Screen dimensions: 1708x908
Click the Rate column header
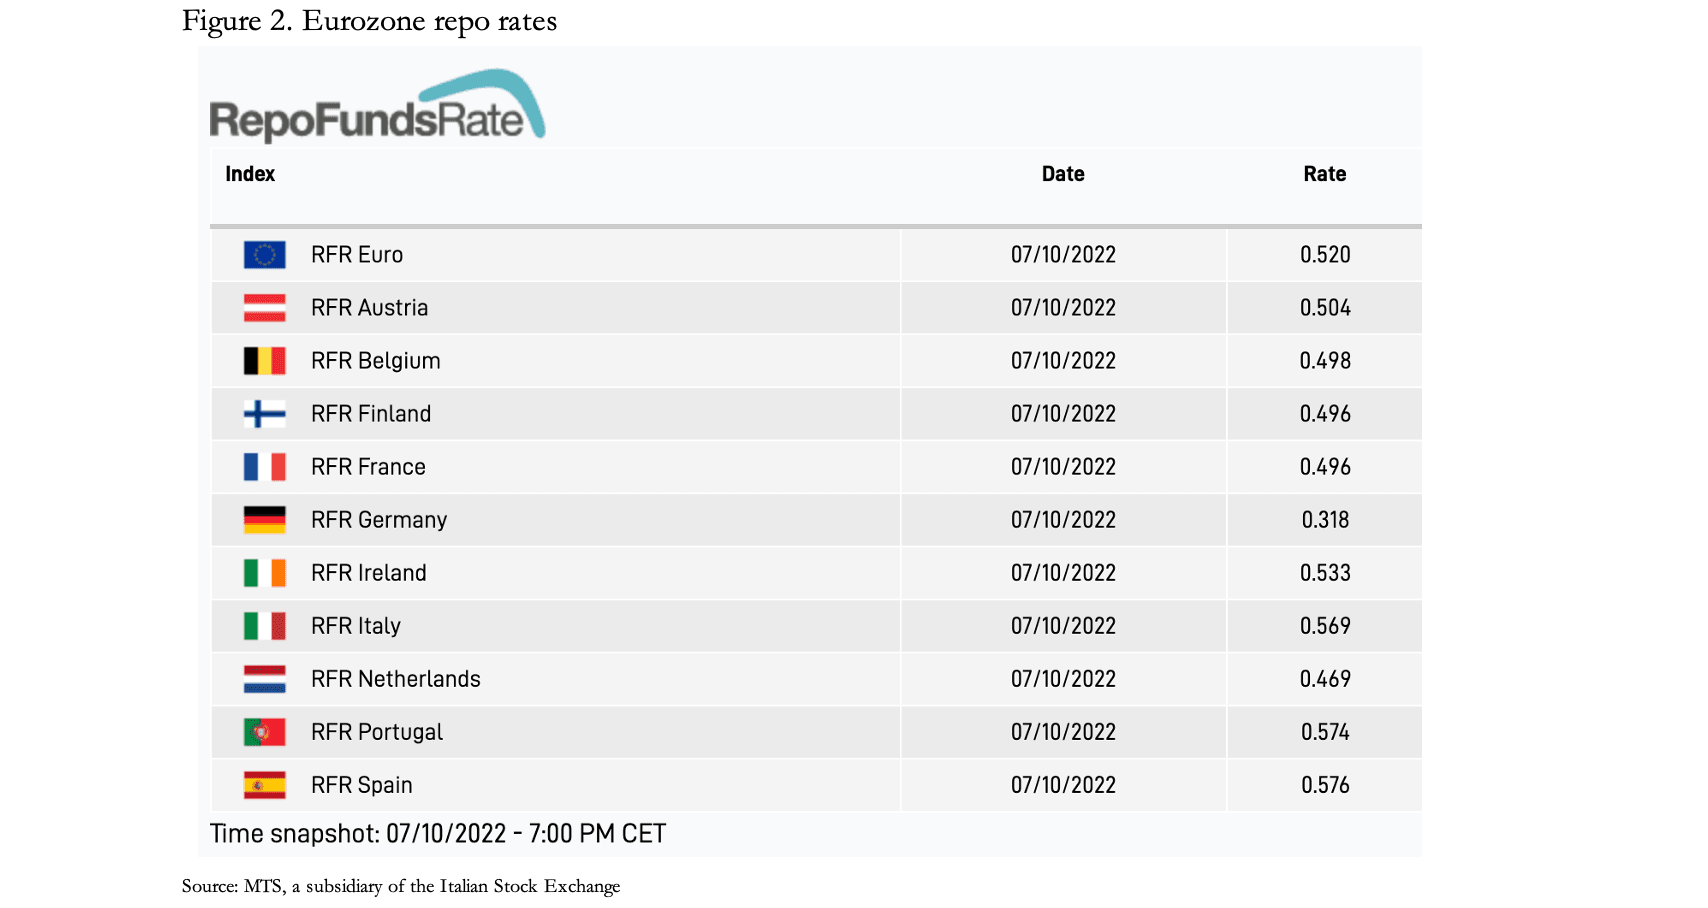1325,174
